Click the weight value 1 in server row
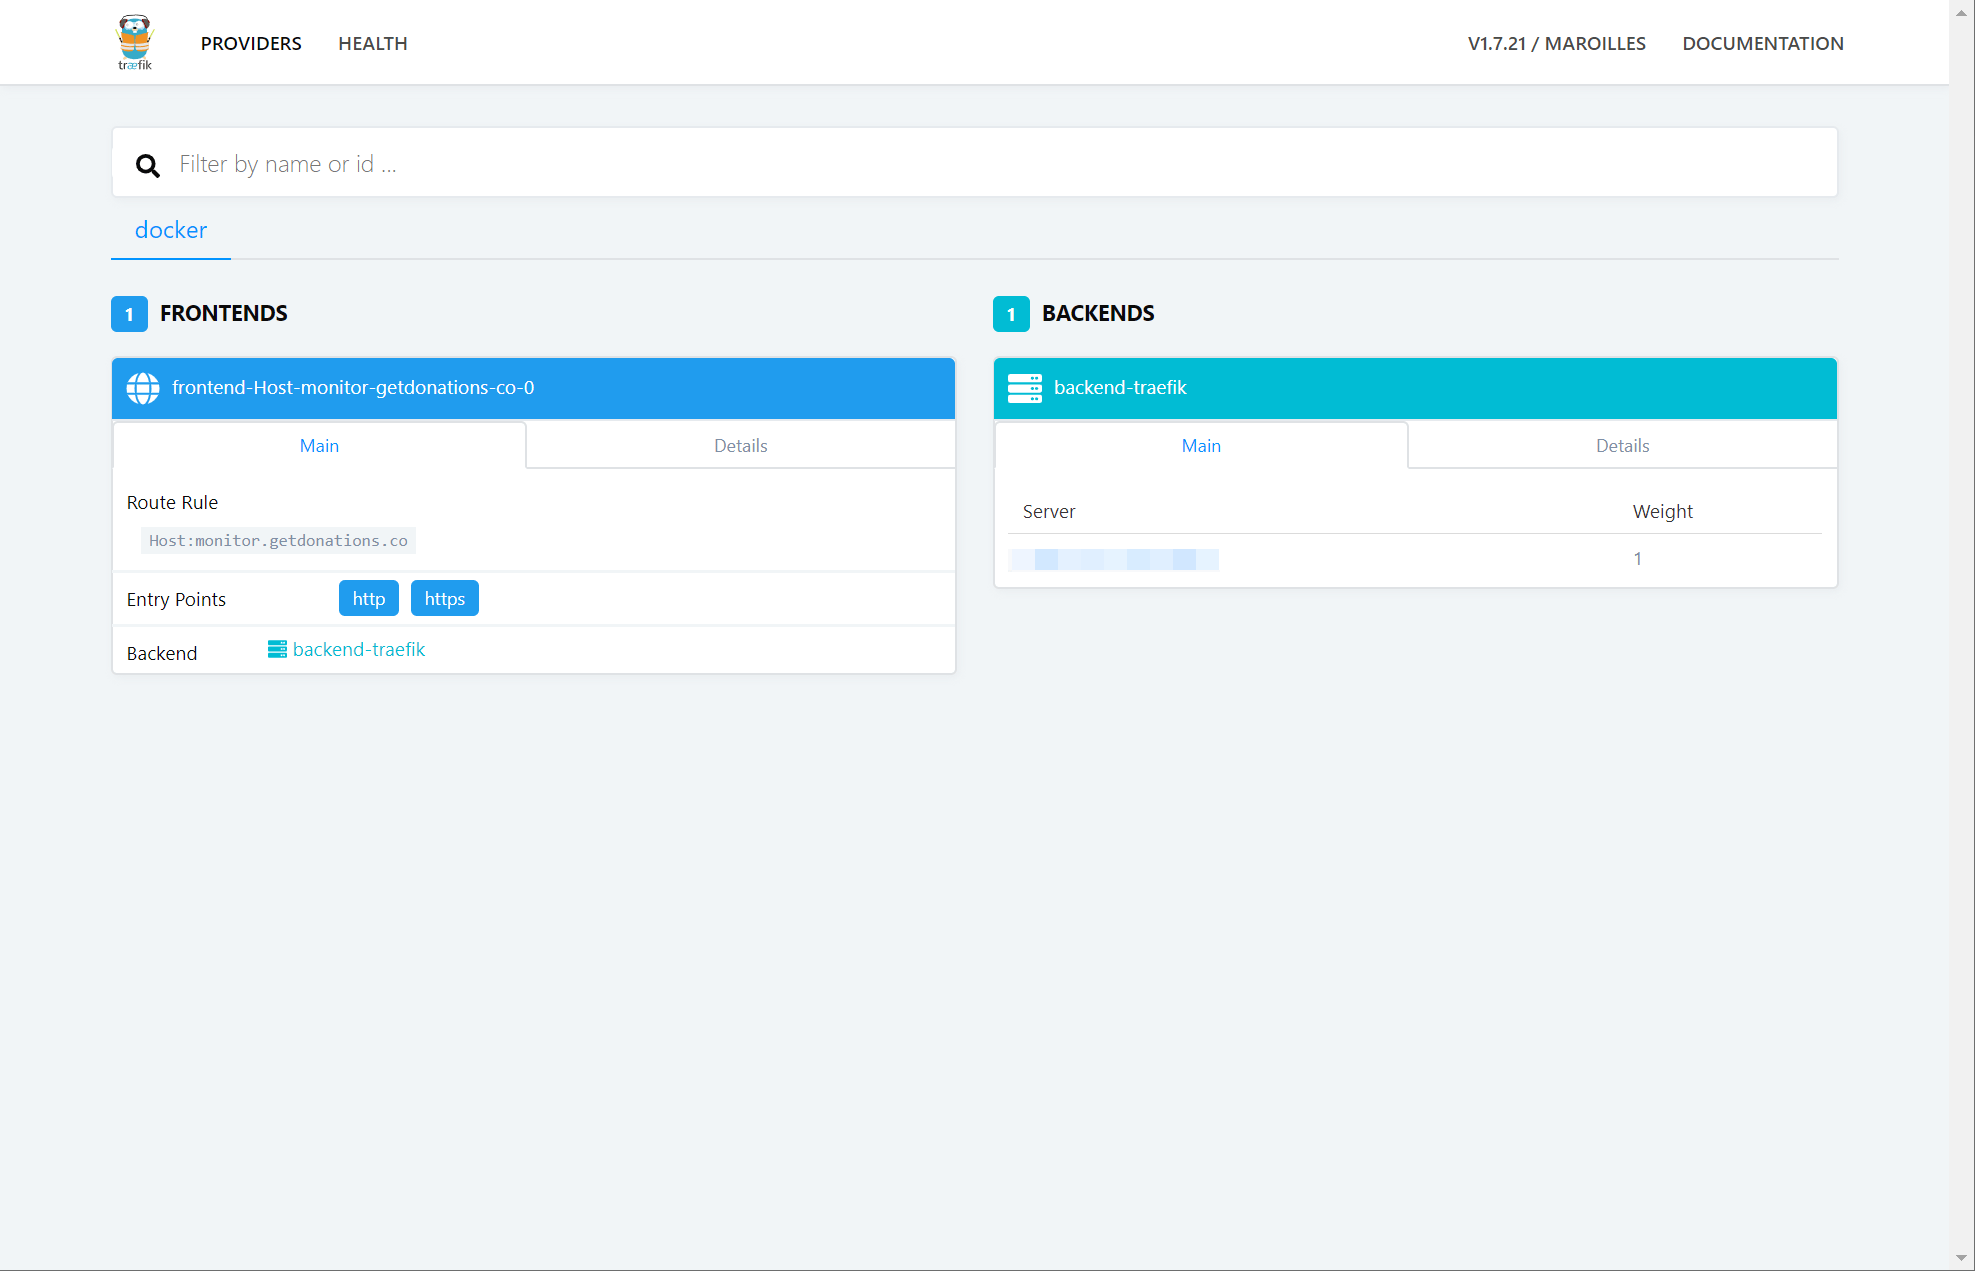 (x=1638, y=559)
